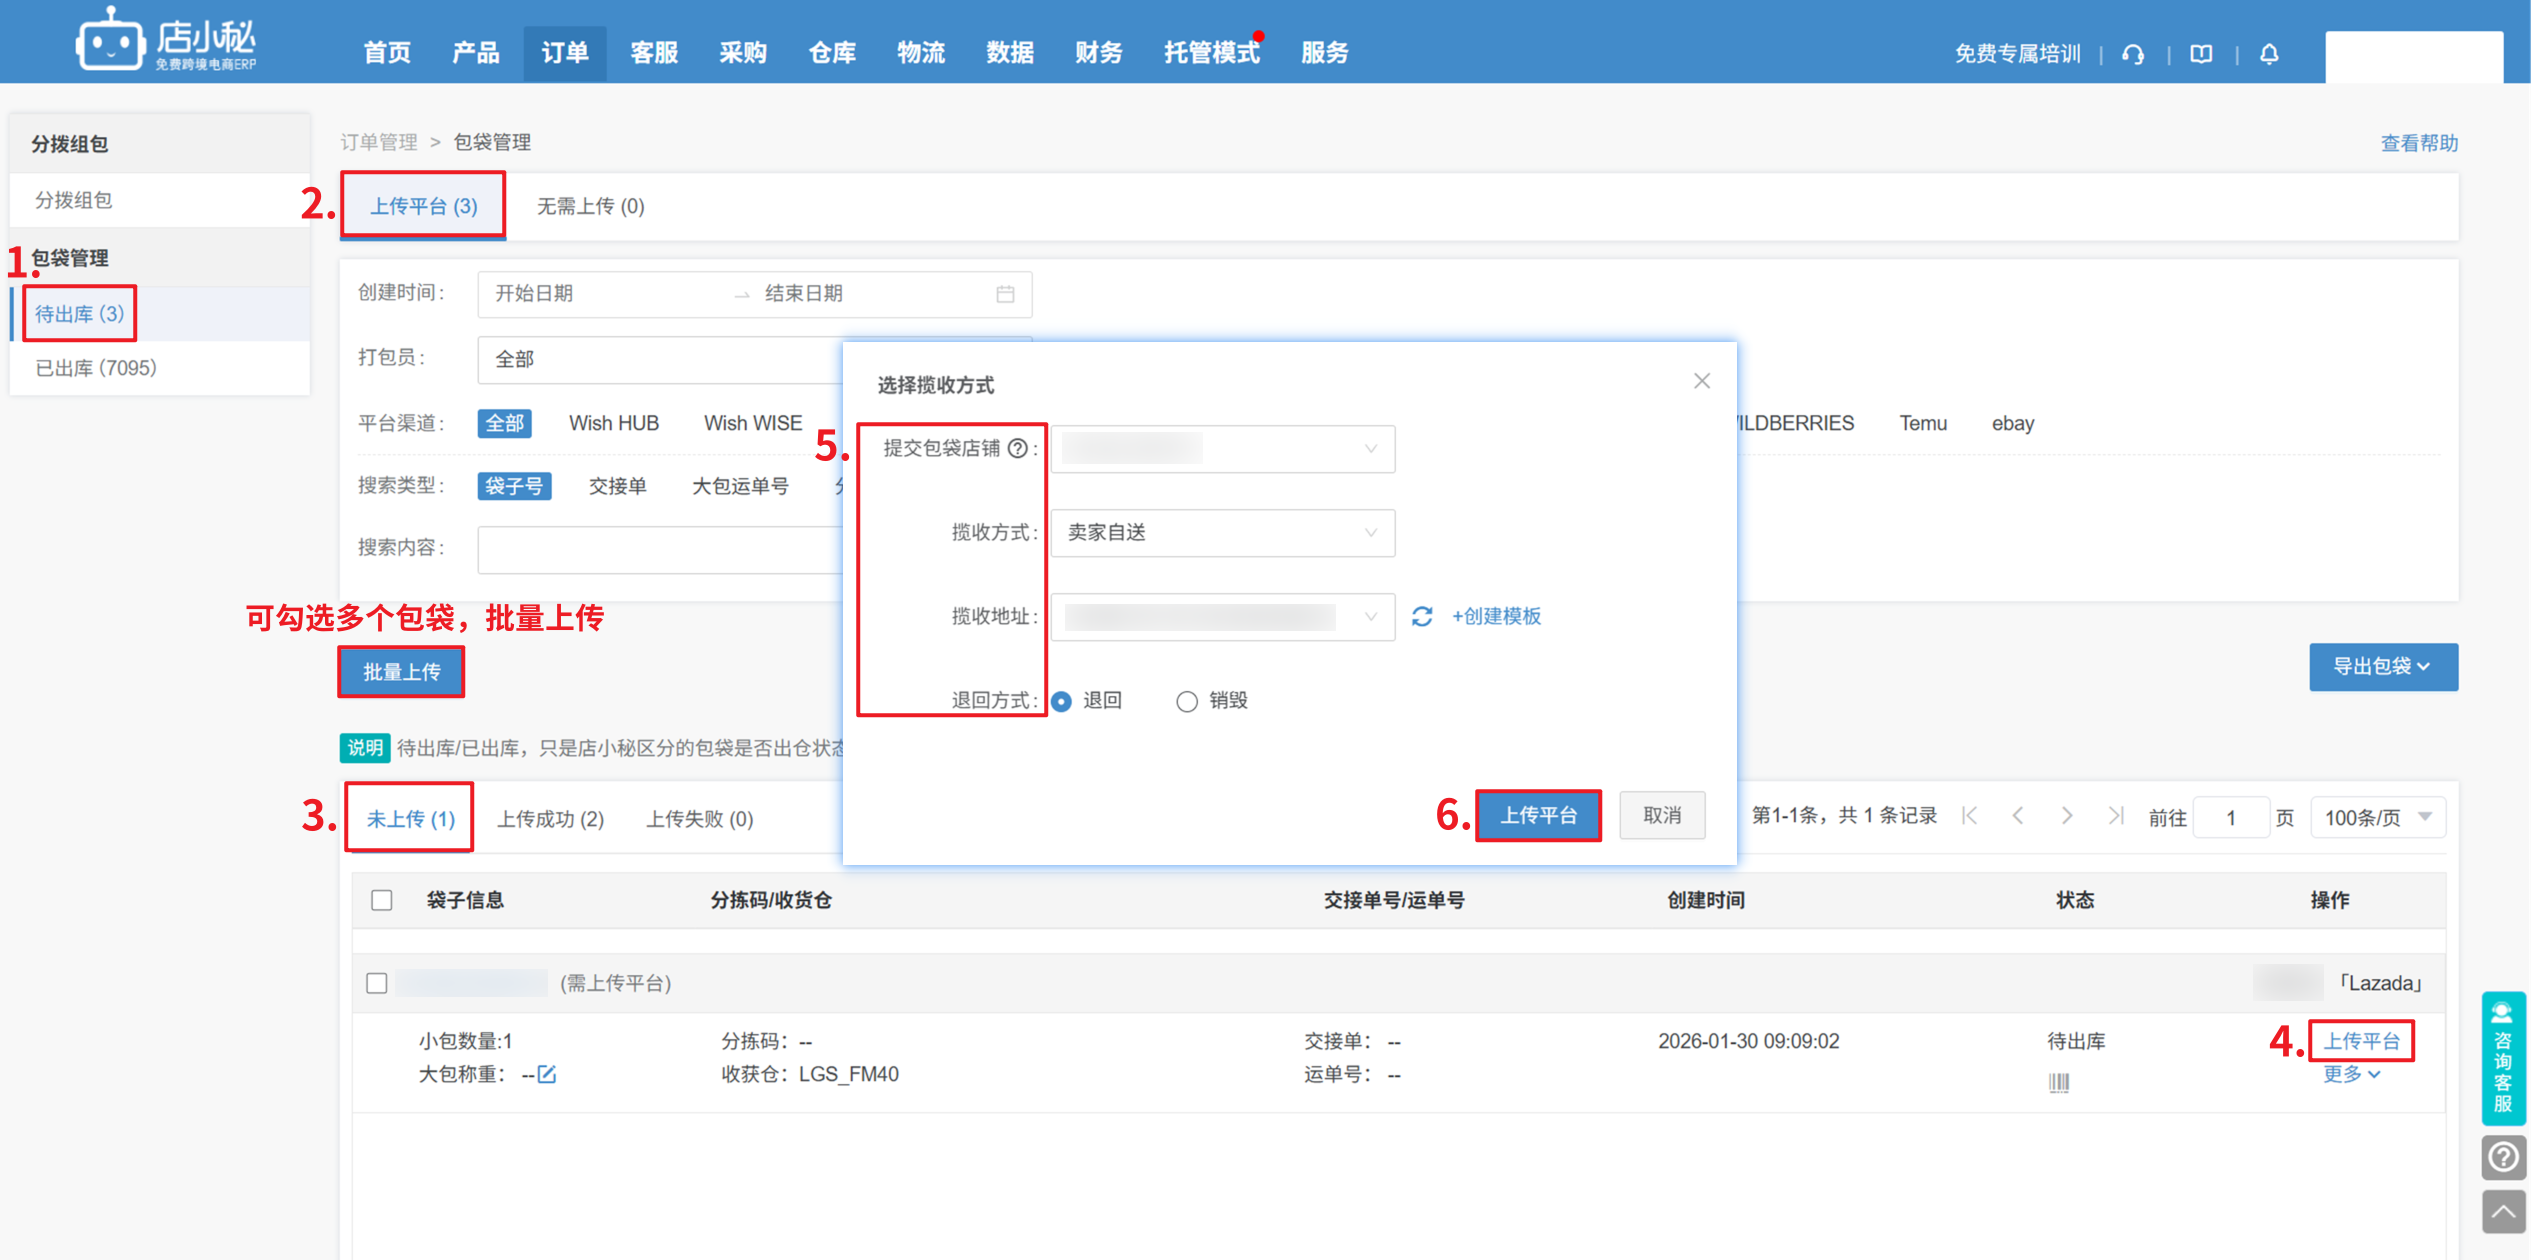The image size is (2531, 1260).
Task: Close the 选择揽收方式 dialog
Action: 1701,381
